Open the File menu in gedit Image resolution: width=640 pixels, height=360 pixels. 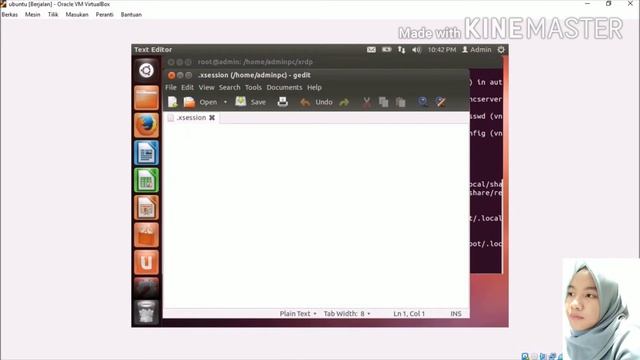[x=171, y=87]
